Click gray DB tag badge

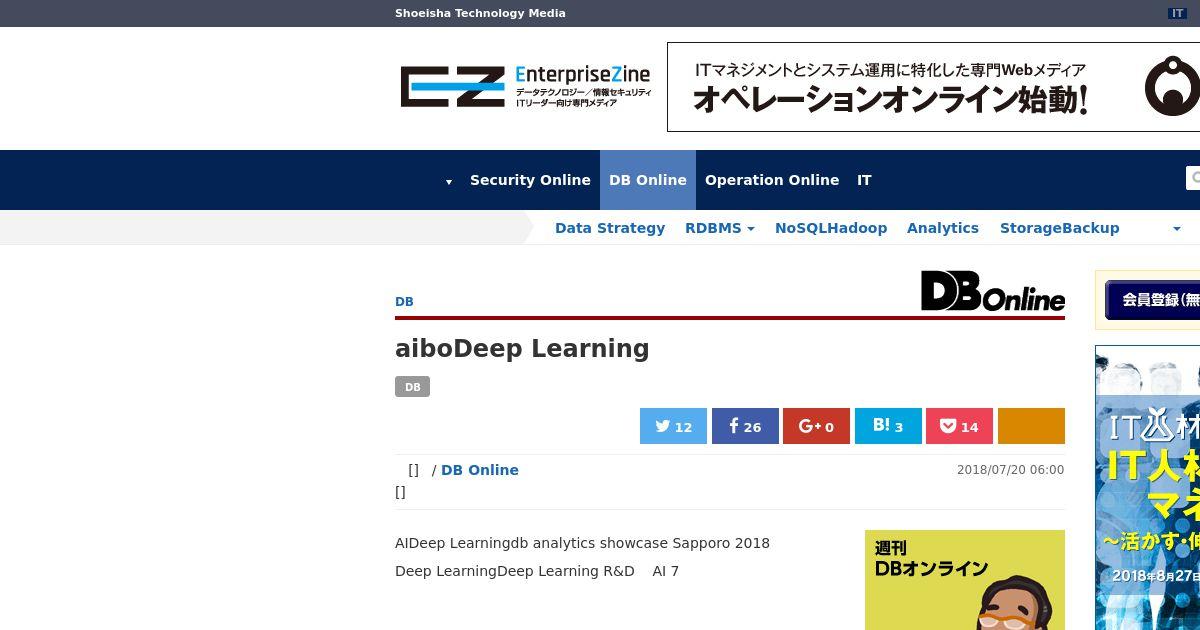[412, 387]
